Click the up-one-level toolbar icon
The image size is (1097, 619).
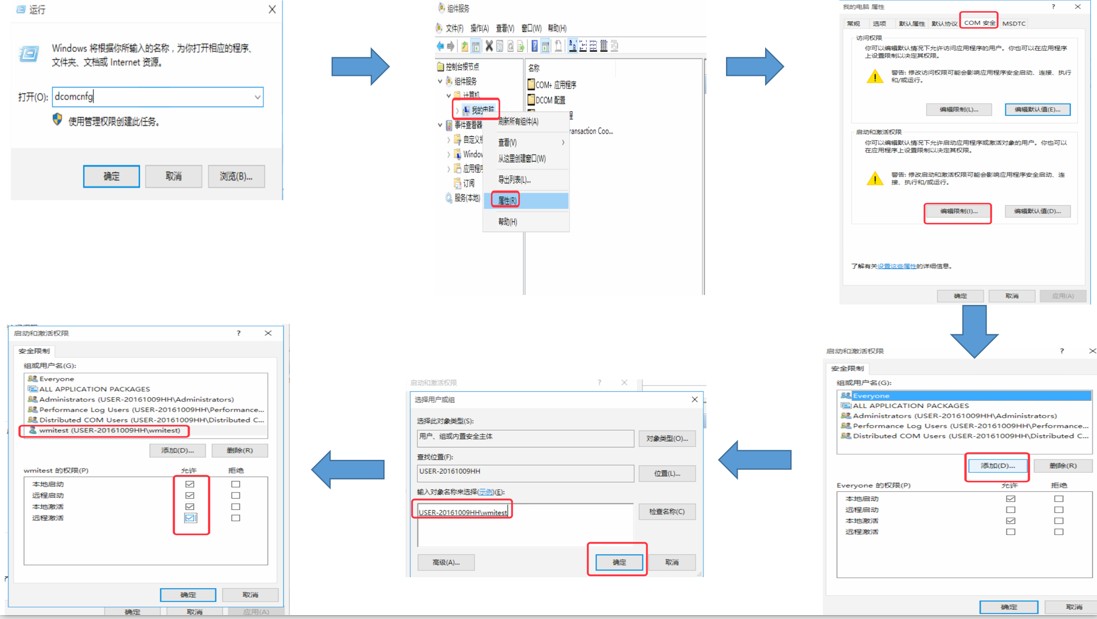464,46
